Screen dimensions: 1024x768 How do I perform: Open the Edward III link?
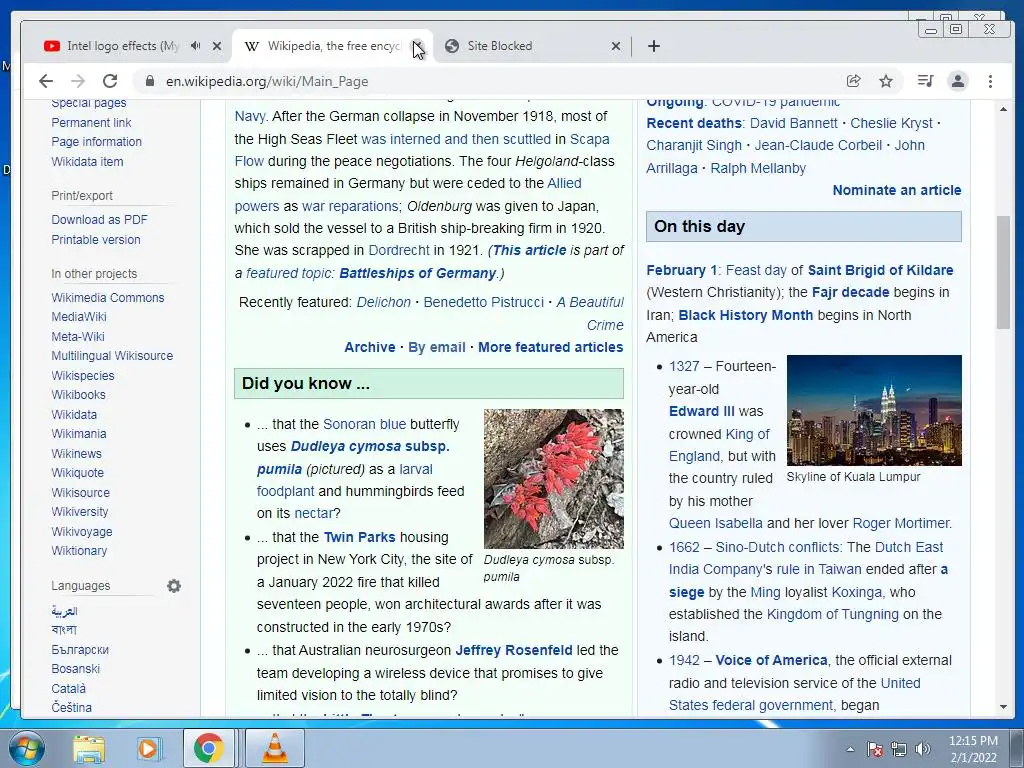coord(701,411)
